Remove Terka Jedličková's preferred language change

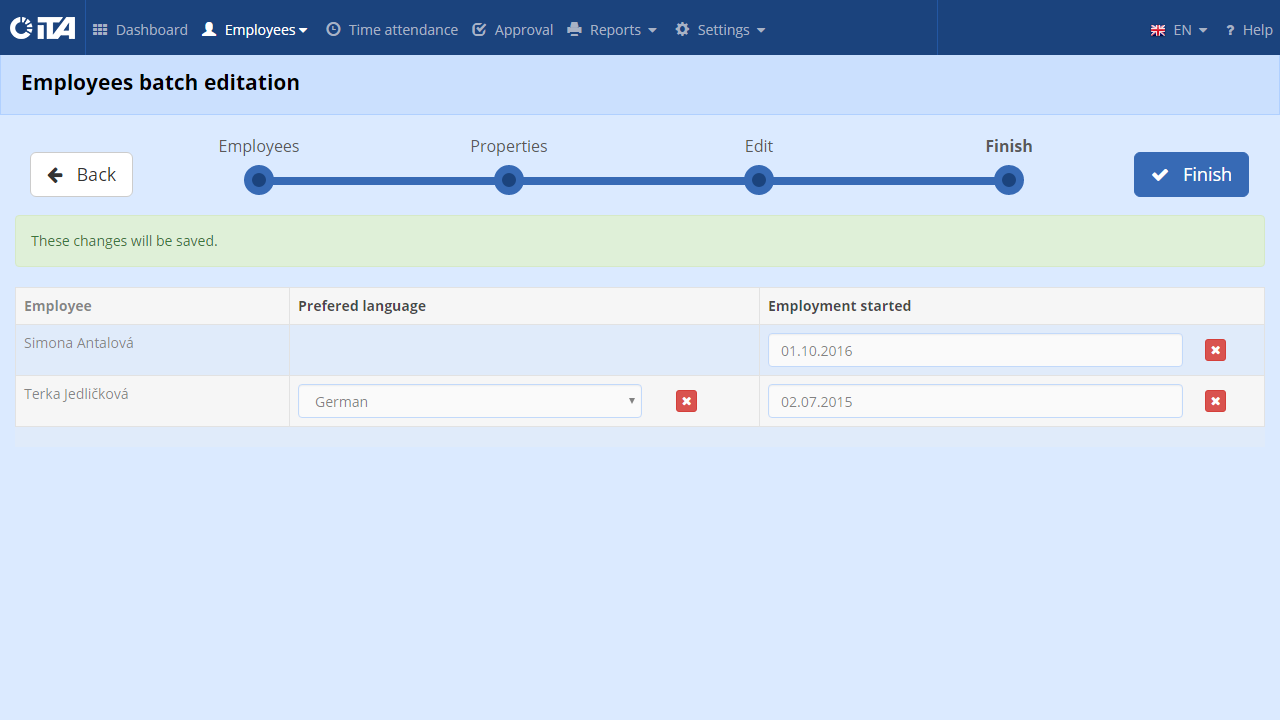[x=686, y=401]
